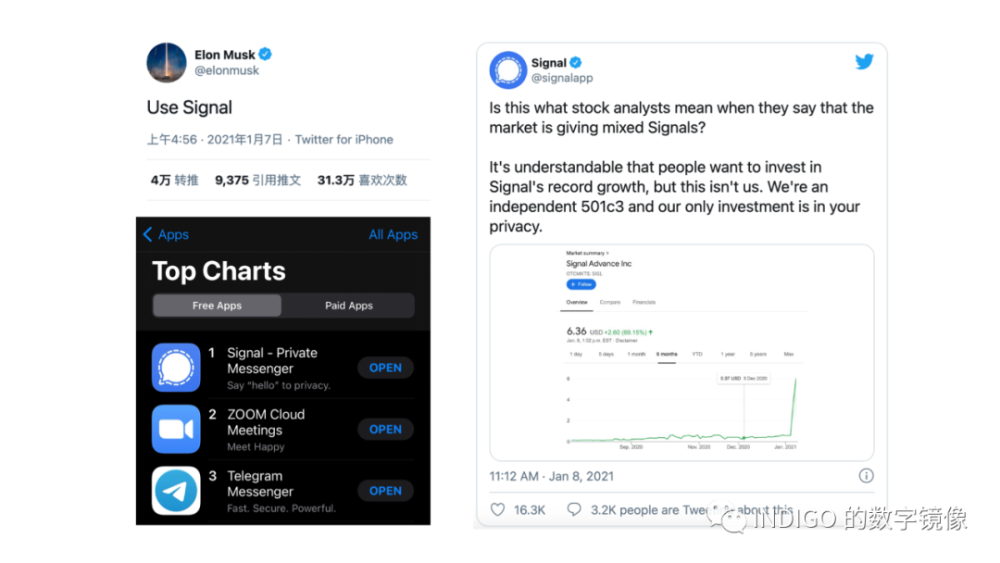Tap the ZOOM Cloud Meetings app icon
This screenshot has width=1000, height=563.
click(x=176, y=429)
